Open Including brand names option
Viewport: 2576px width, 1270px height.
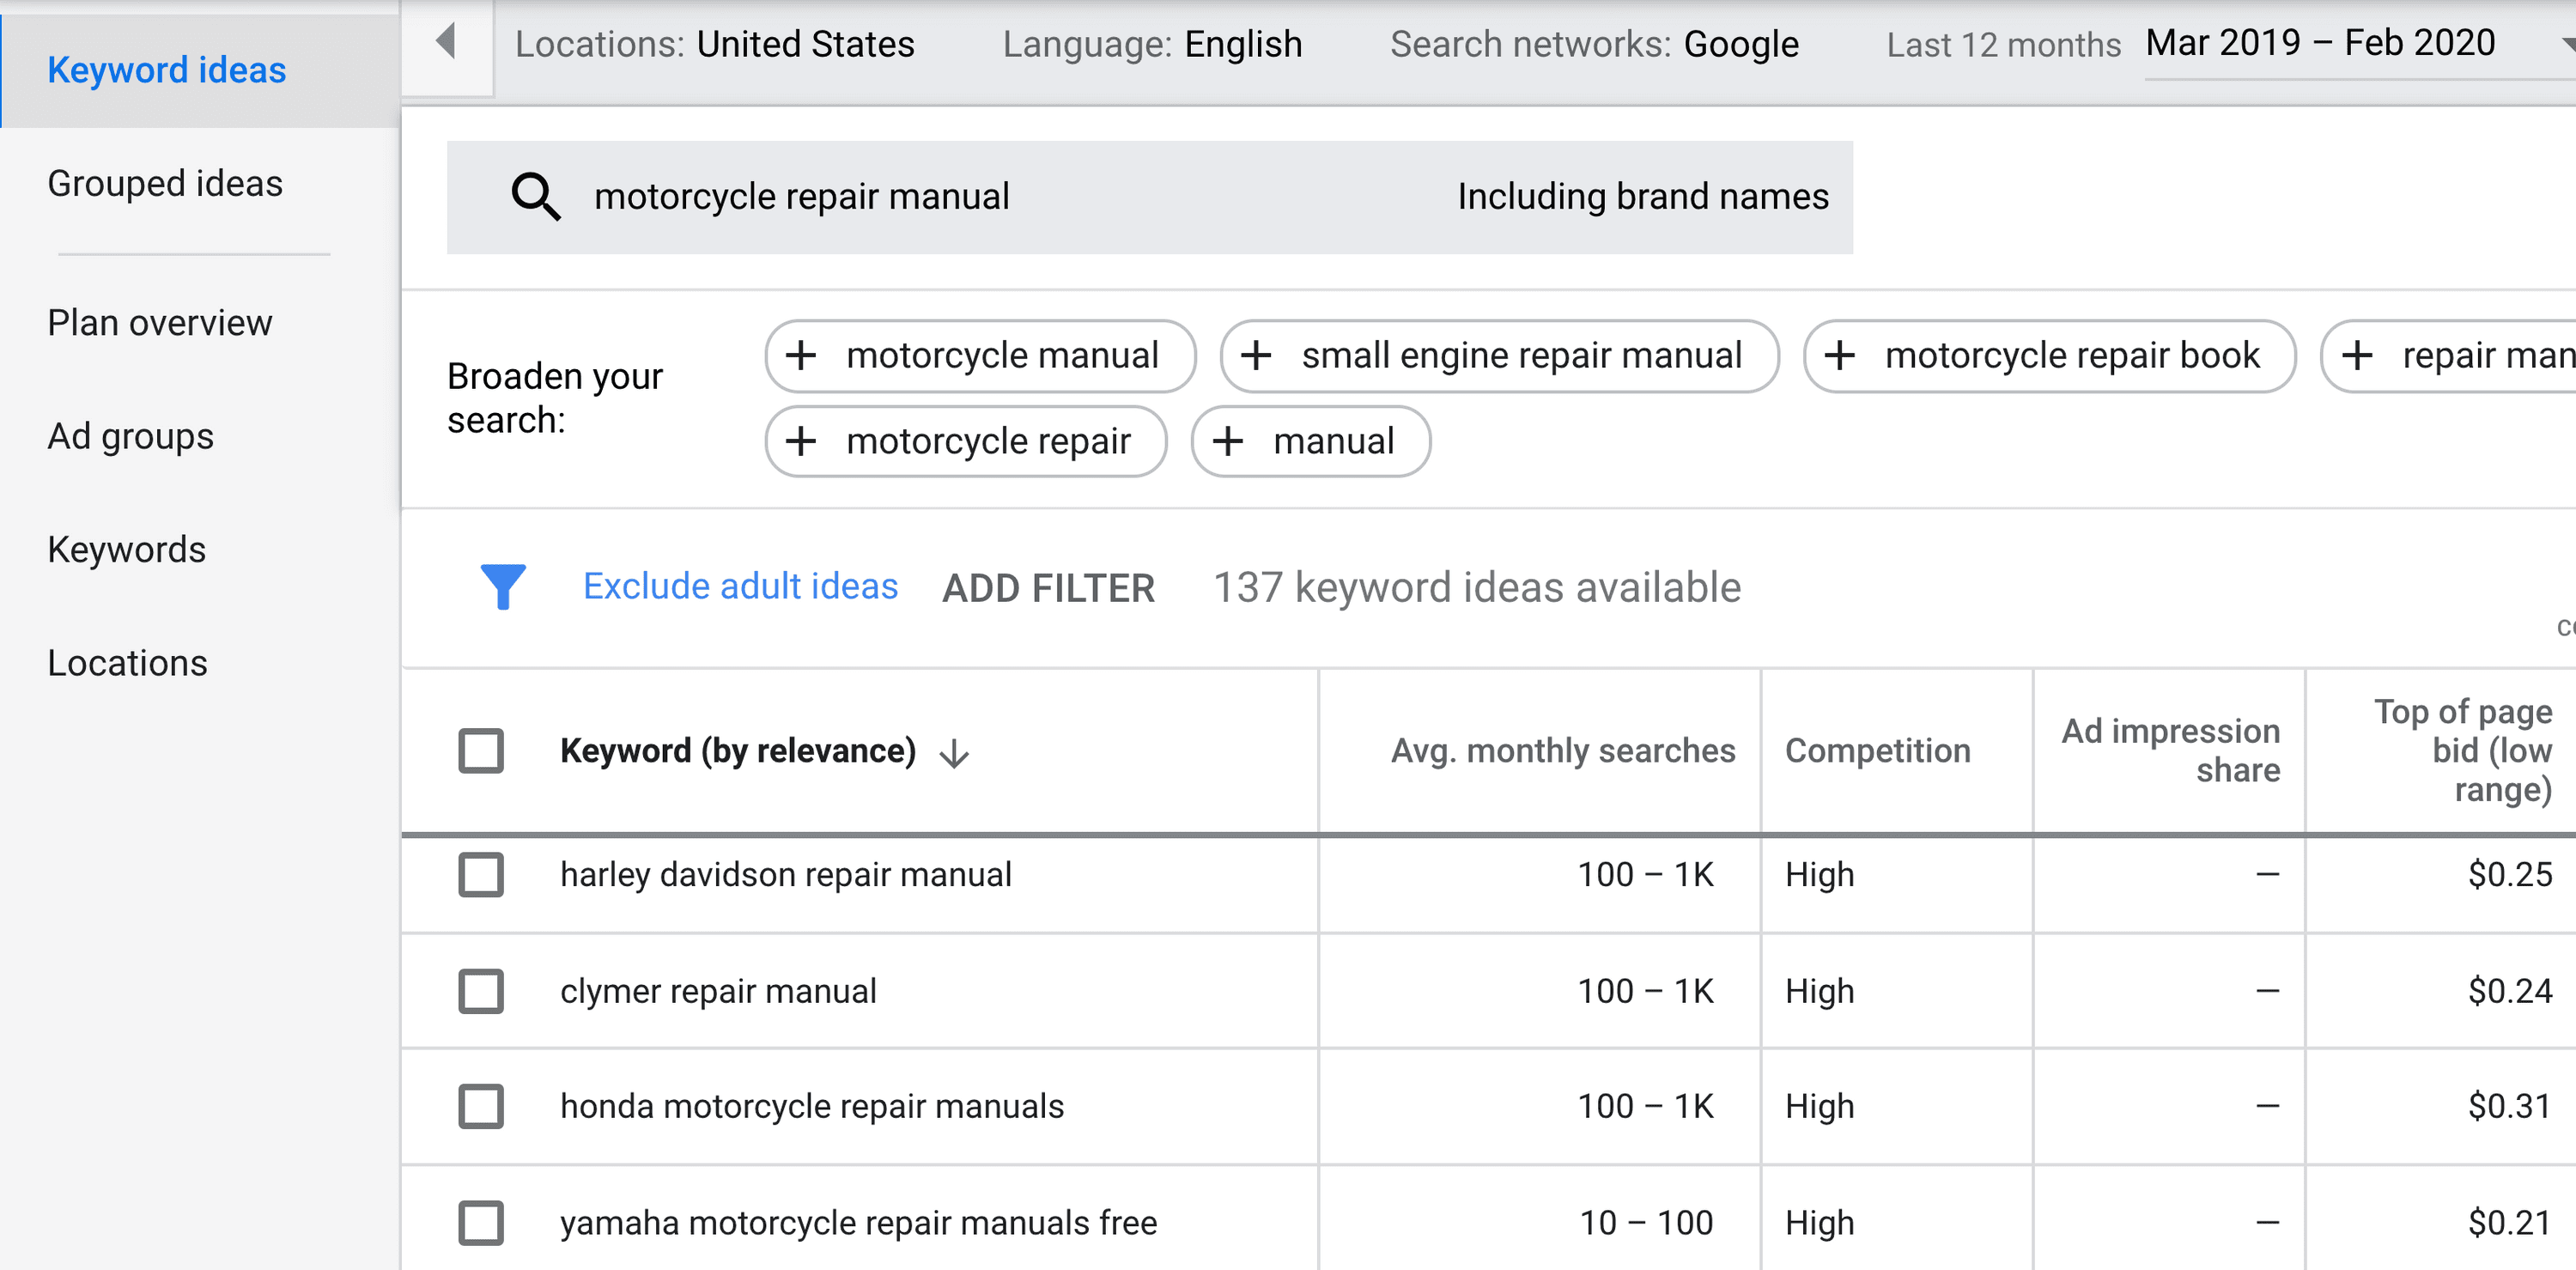[x=1643, y=196]
